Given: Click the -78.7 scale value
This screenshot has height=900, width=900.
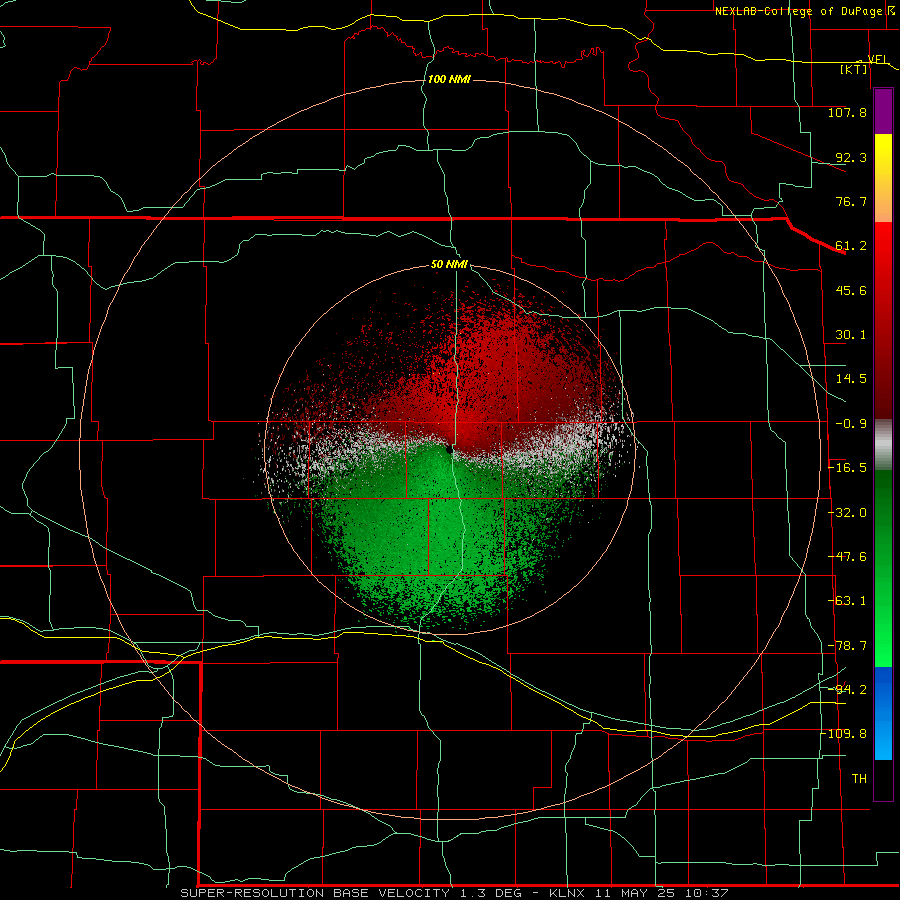Looking at the screenshot, I should (x=847, y=646).
